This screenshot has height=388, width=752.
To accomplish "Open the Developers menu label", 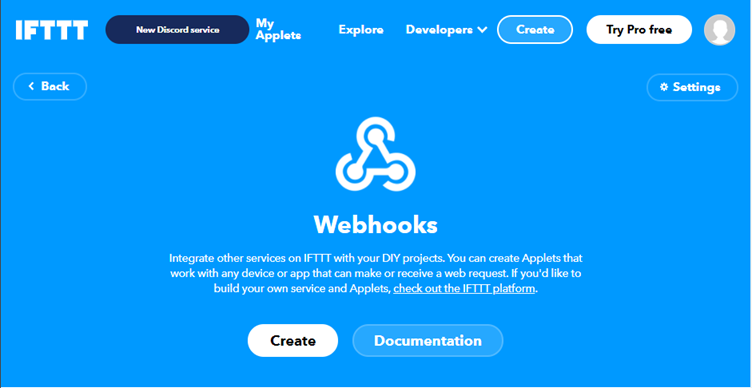I will tap(439, 30).
